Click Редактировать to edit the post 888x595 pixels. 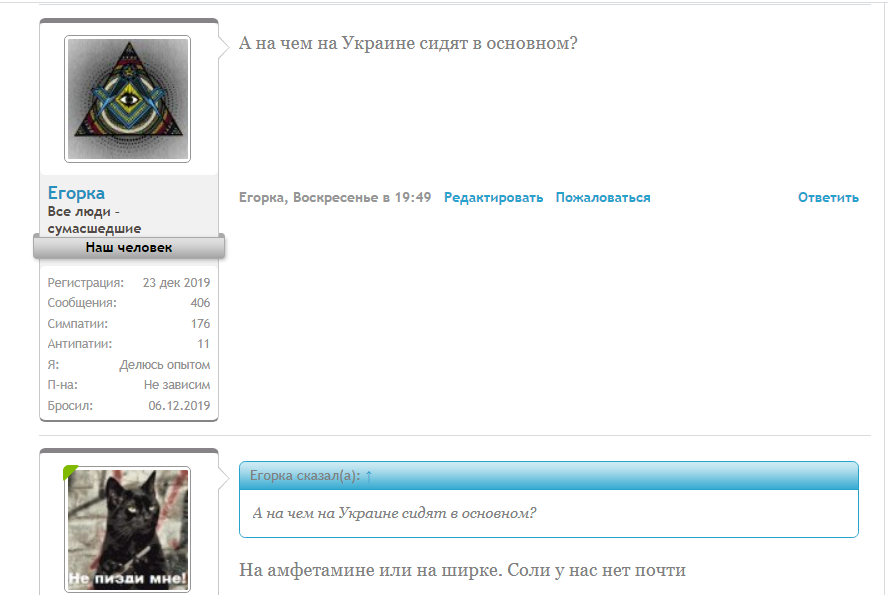(494, 197)
